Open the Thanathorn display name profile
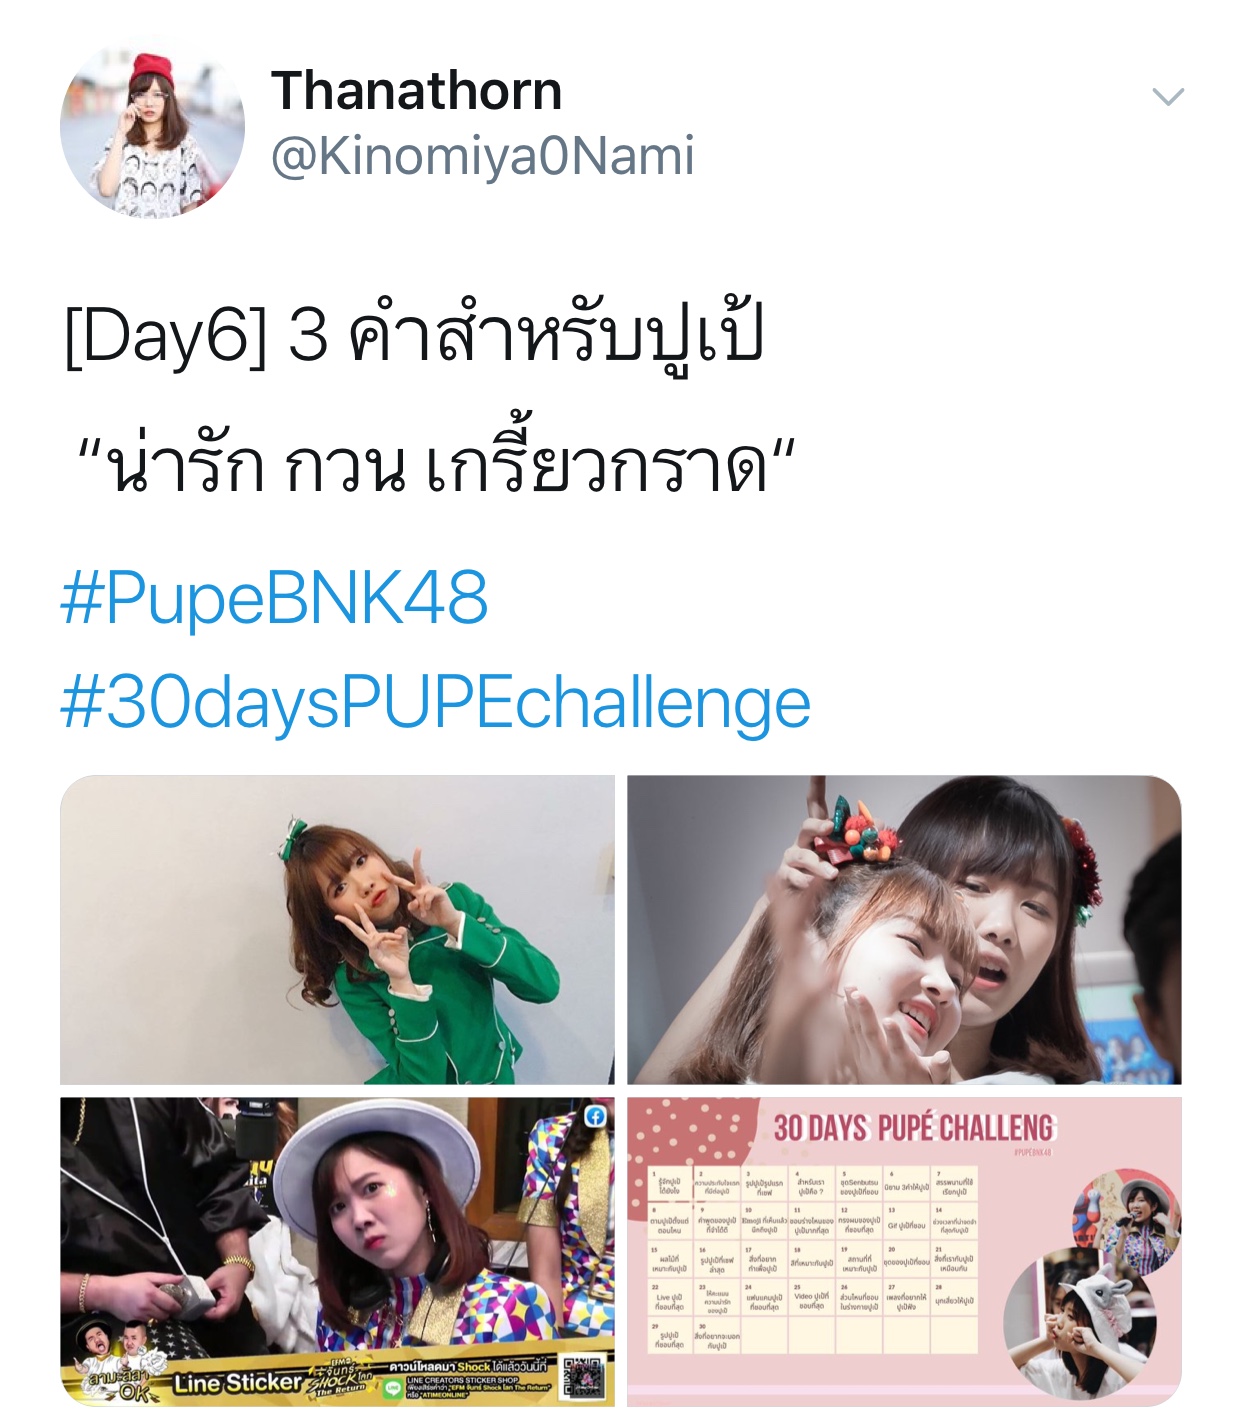The height and width of the screenshot is (1412, 1242). point(416,90)
